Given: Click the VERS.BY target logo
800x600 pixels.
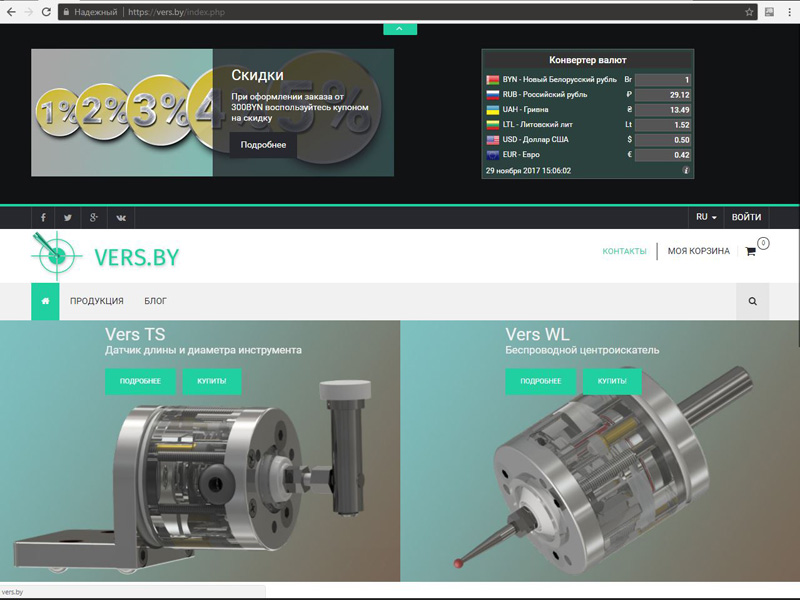Looking at the screenshot, I should pyautogui.click(x=105, y=256).
